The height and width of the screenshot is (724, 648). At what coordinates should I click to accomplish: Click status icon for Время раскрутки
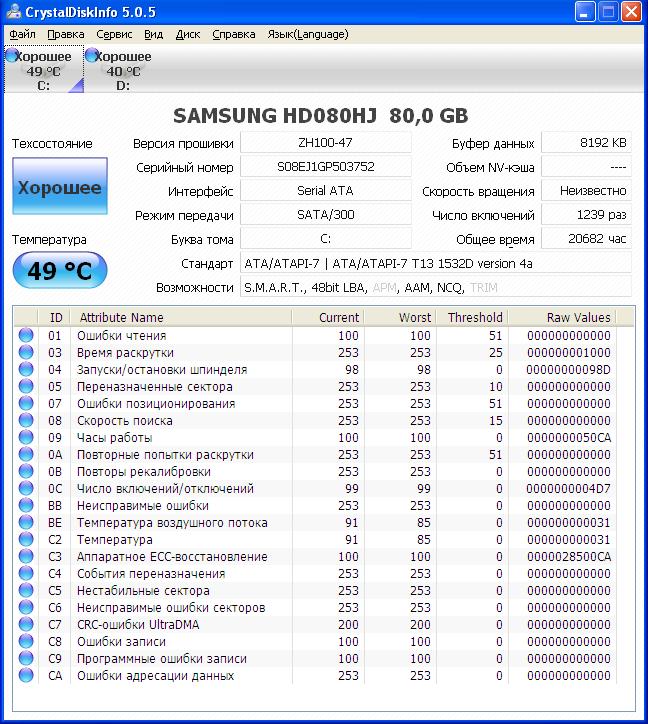[26, 352]
